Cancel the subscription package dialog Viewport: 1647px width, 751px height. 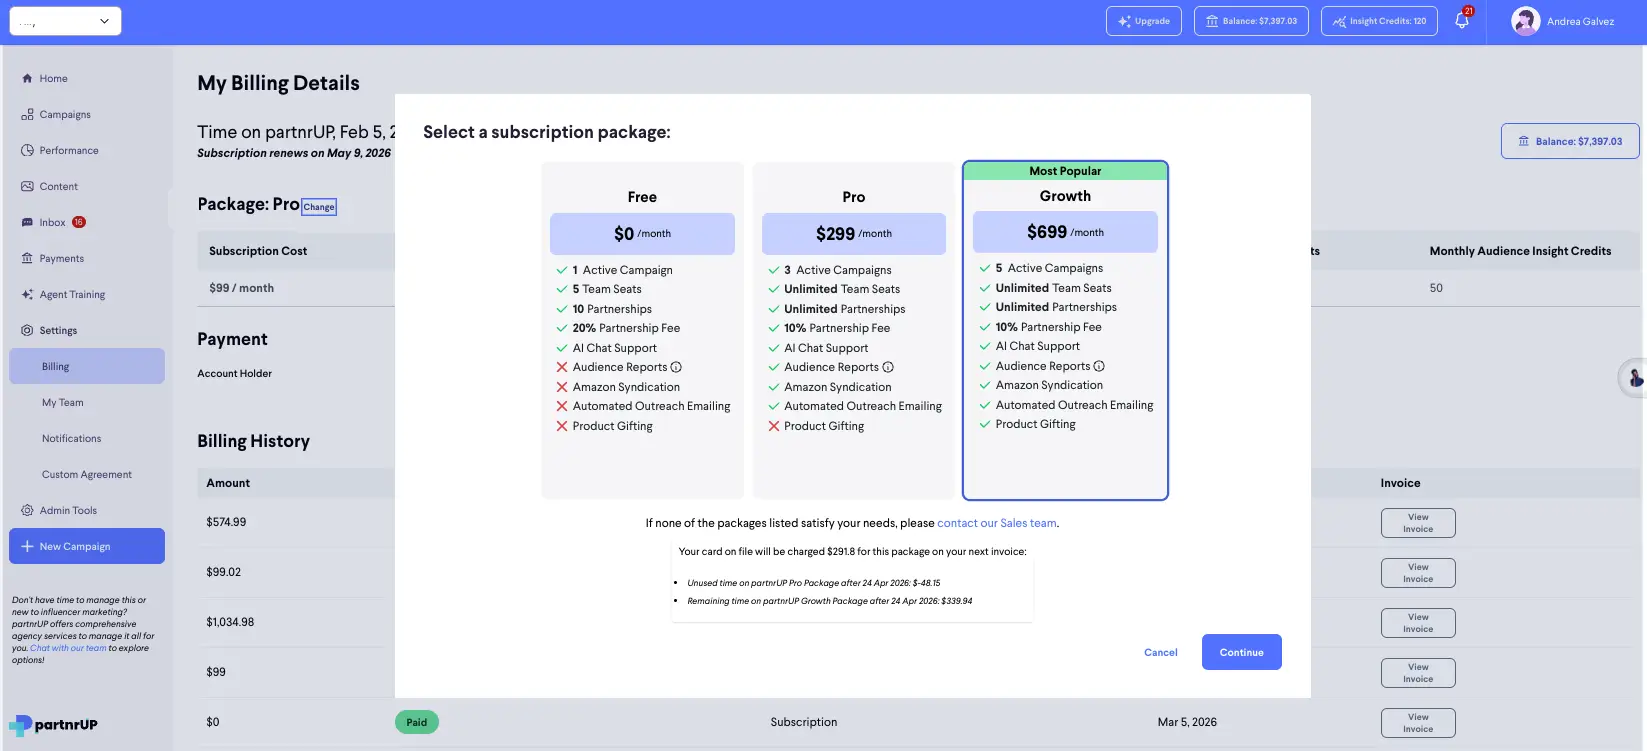pyautogui.click(x=1161, y=652)
